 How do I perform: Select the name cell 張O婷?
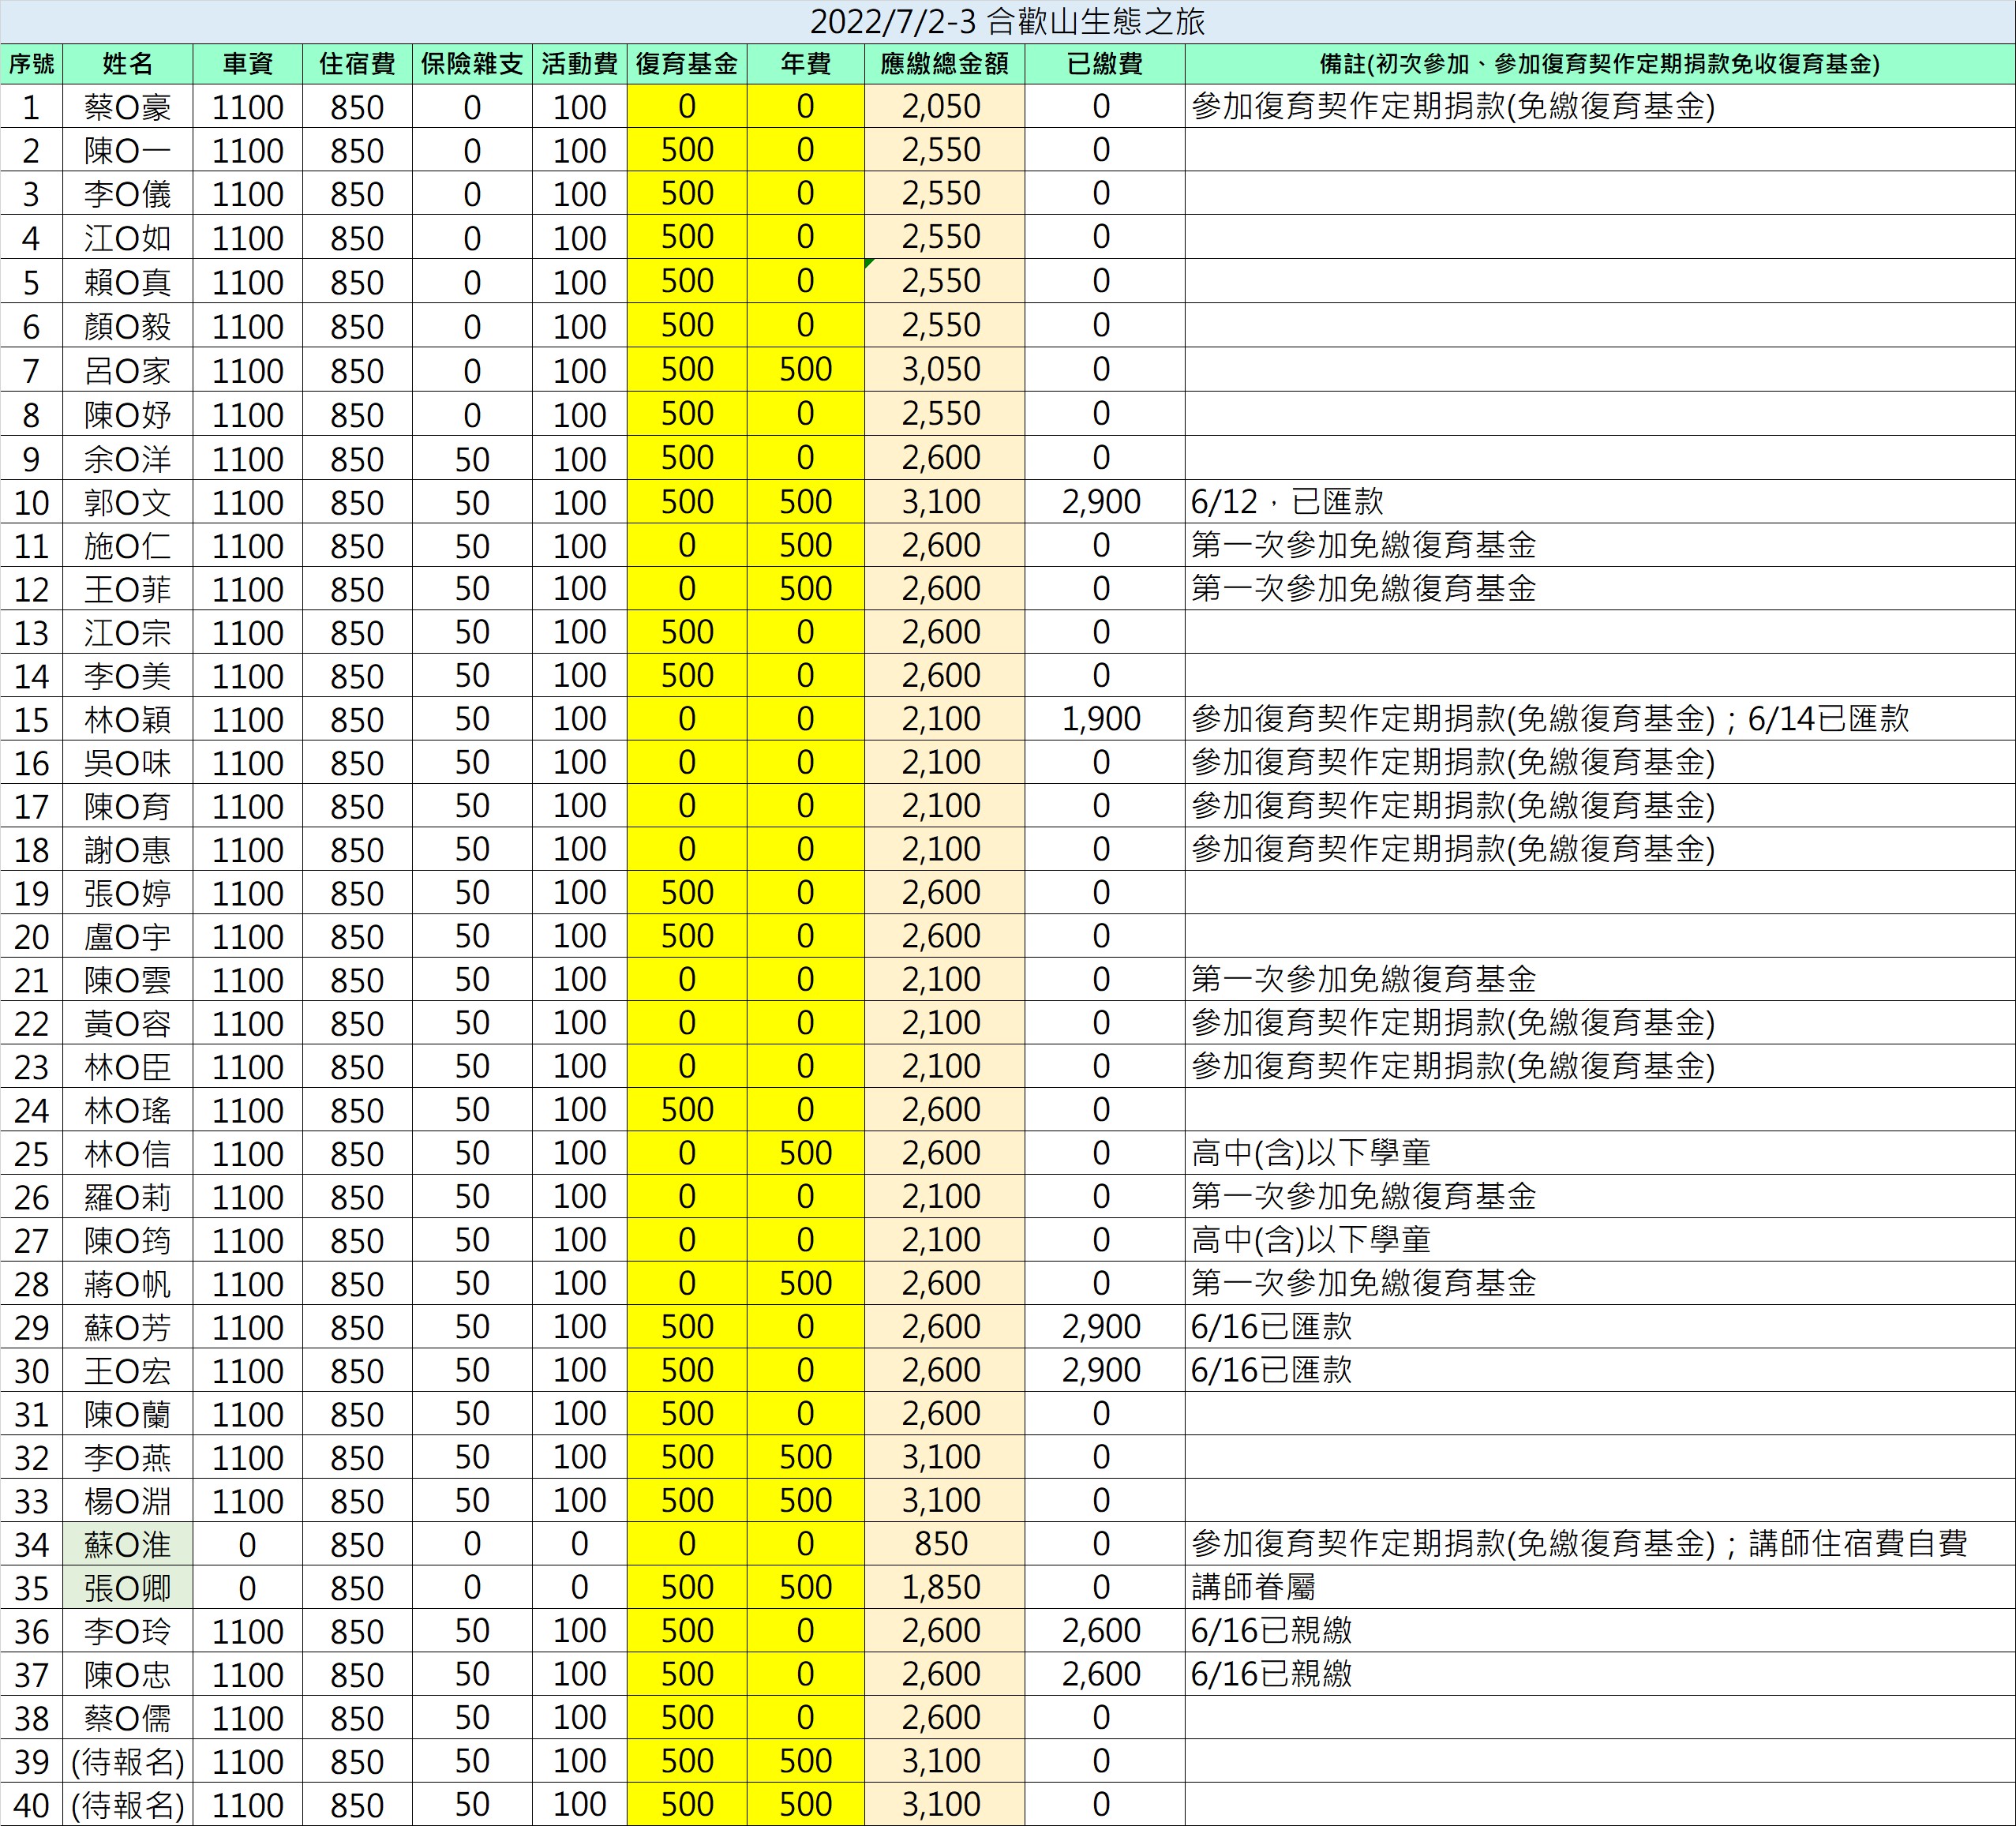pos(128,892)
